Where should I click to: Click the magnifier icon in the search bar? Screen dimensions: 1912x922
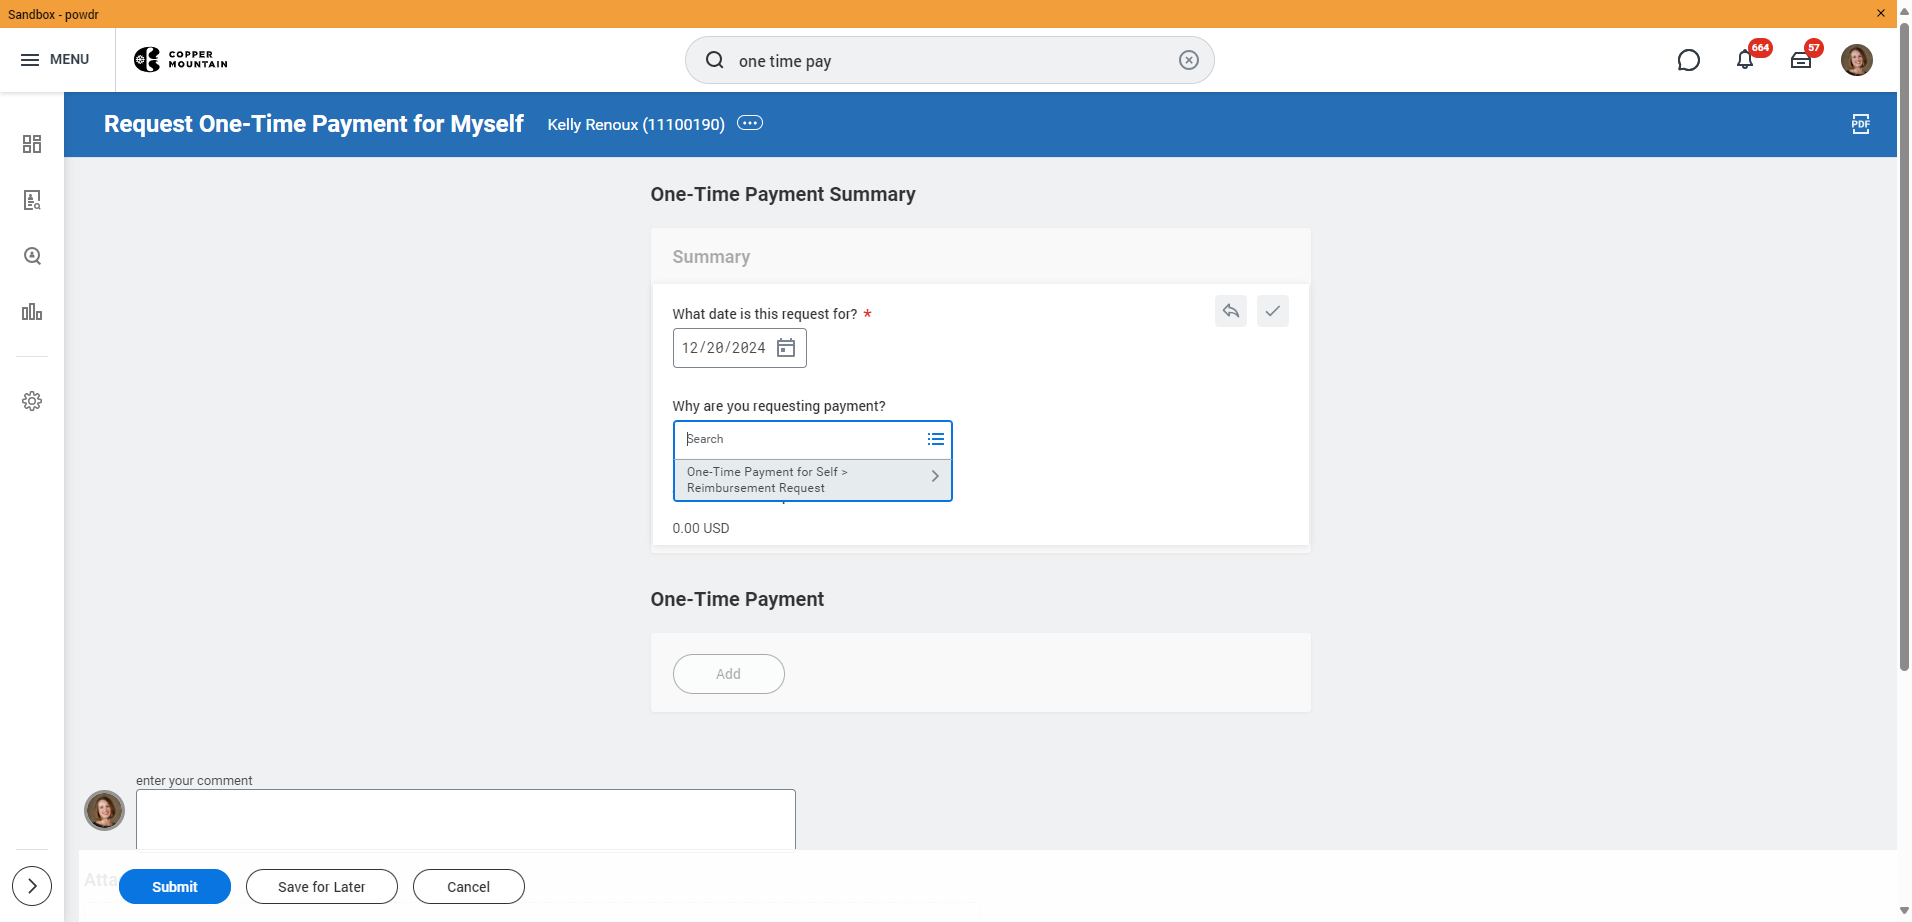click(x=714, y=60)
